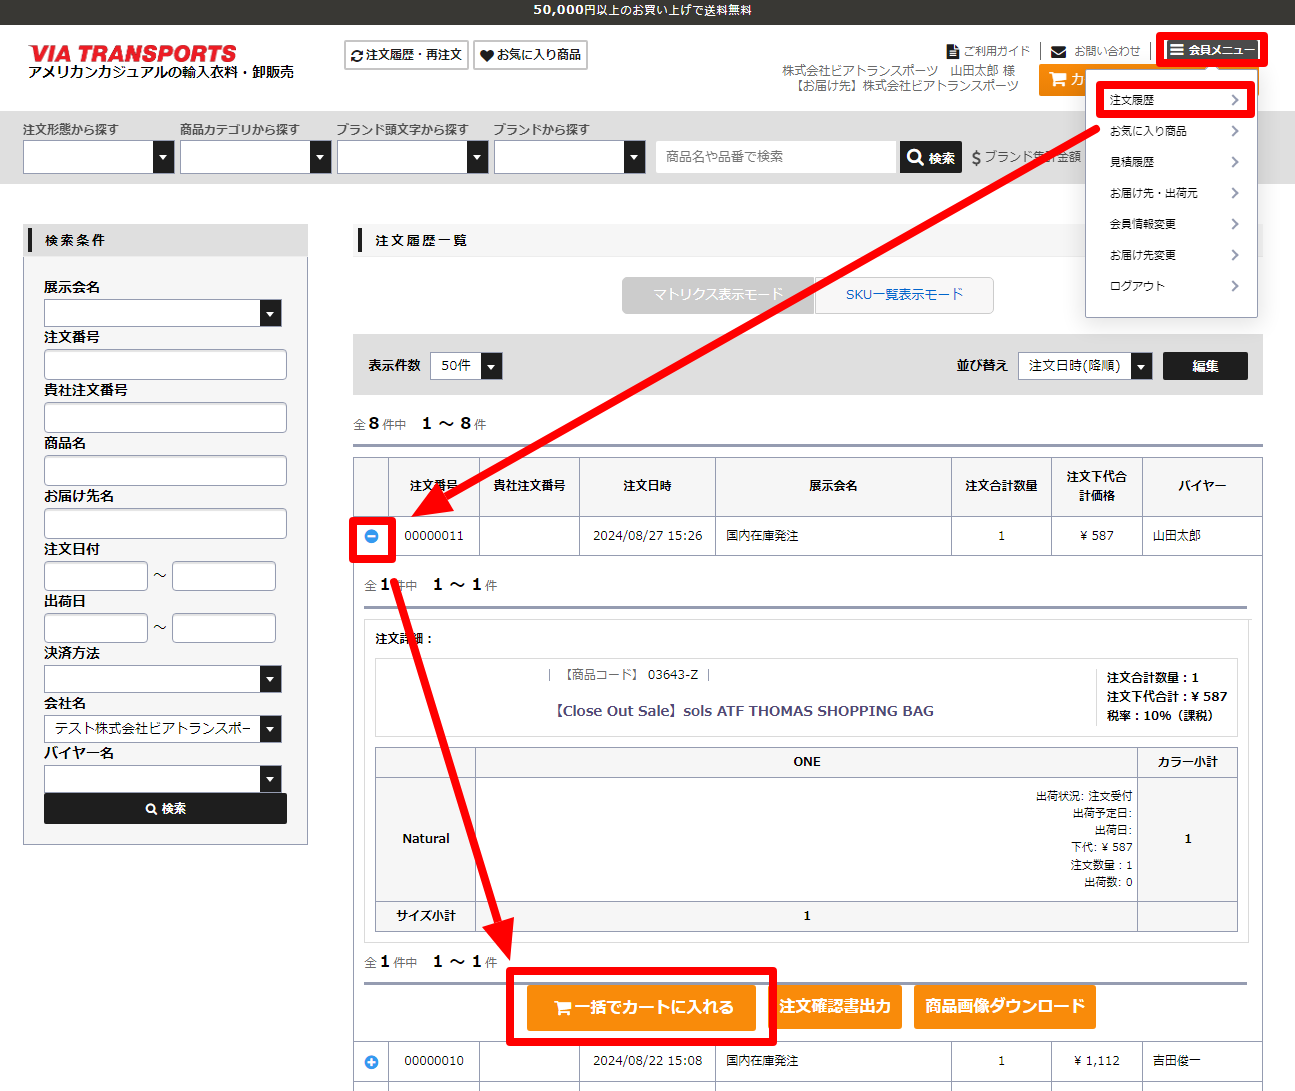Click the 2024/08/27 15:26 date cell

pos(647,536)
